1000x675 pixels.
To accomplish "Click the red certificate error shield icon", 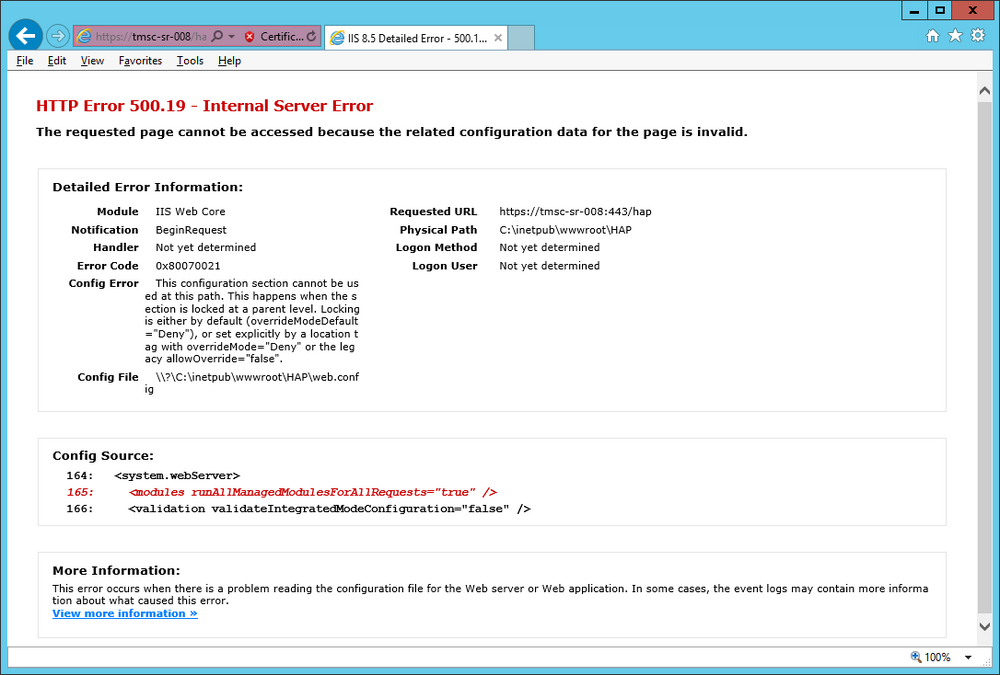I will coord(249,37).
